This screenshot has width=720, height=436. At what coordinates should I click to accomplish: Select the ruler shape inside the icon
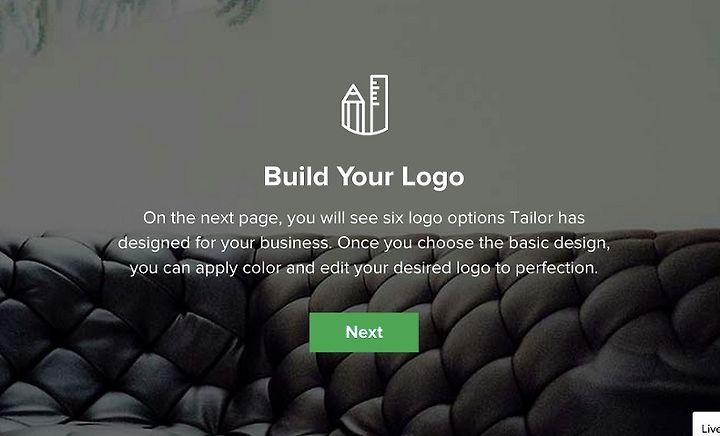[377, 104]
